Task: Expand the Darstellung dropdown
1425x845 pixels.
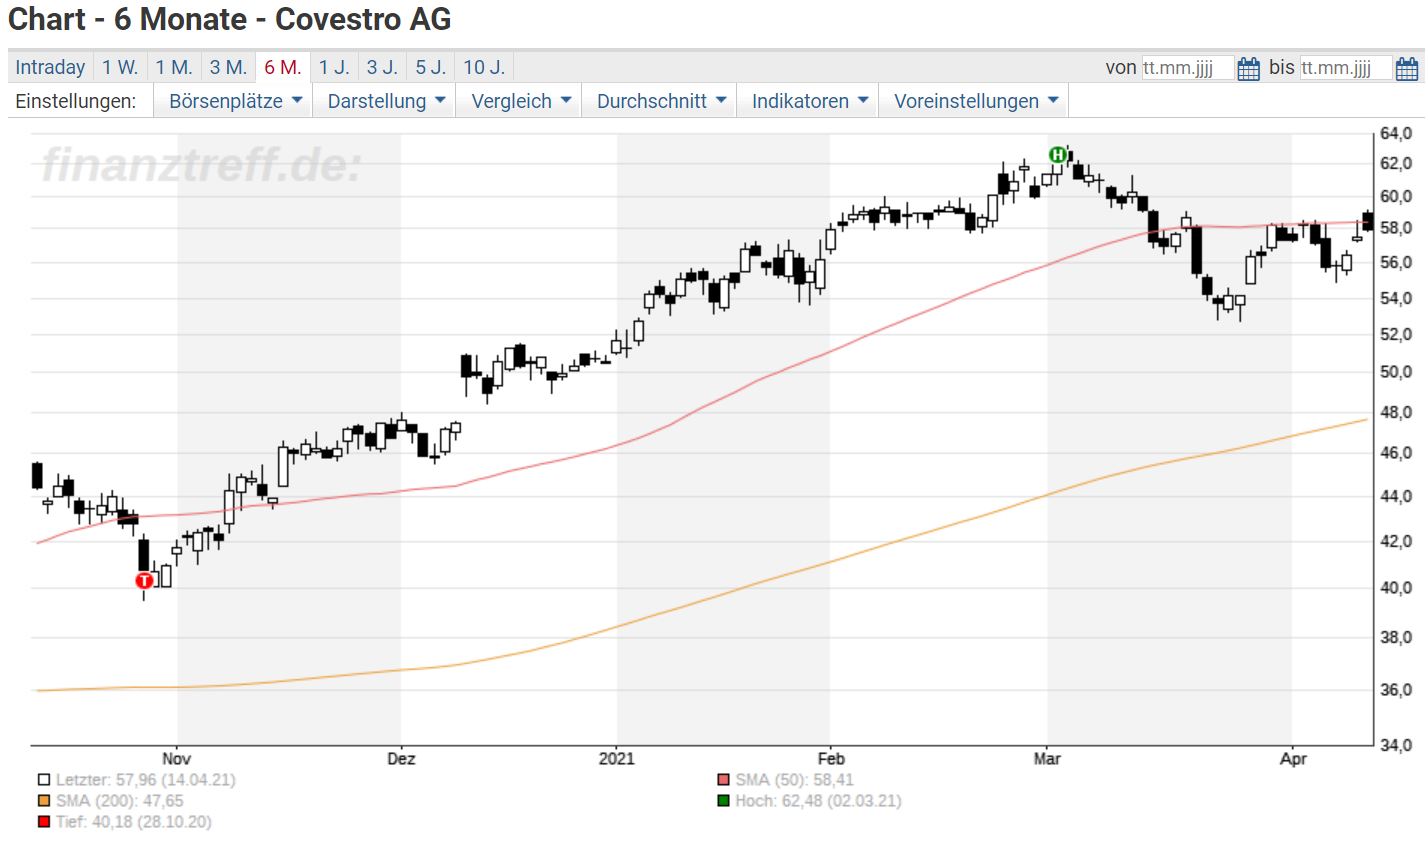Action: [384, 101]
